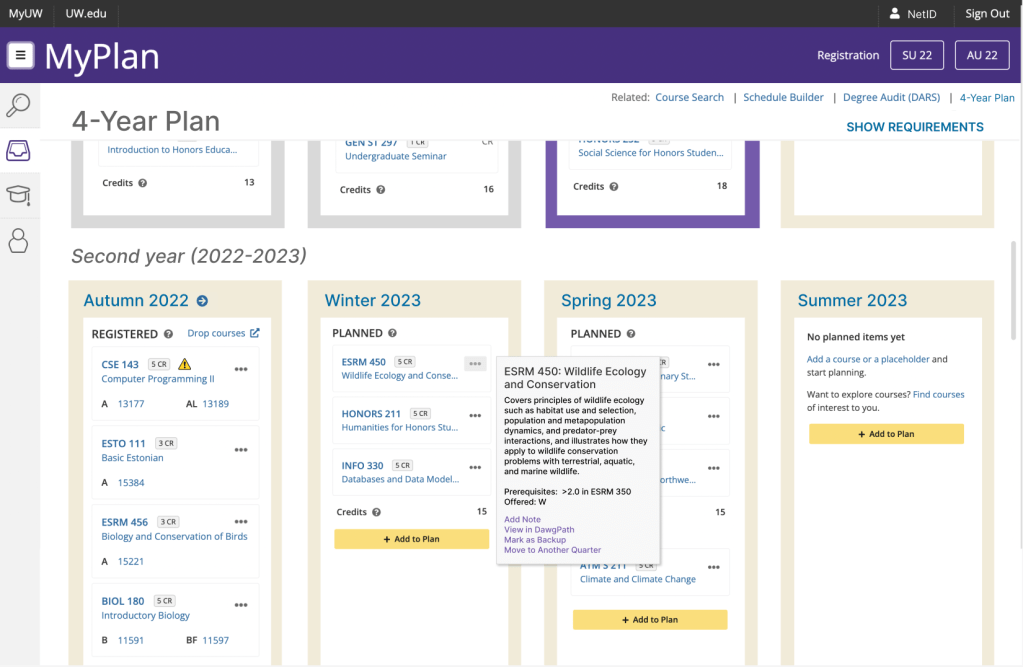Click the warning triangle on CSE 143
Viewport: 1023px width, 667px height.
point(184,364)
